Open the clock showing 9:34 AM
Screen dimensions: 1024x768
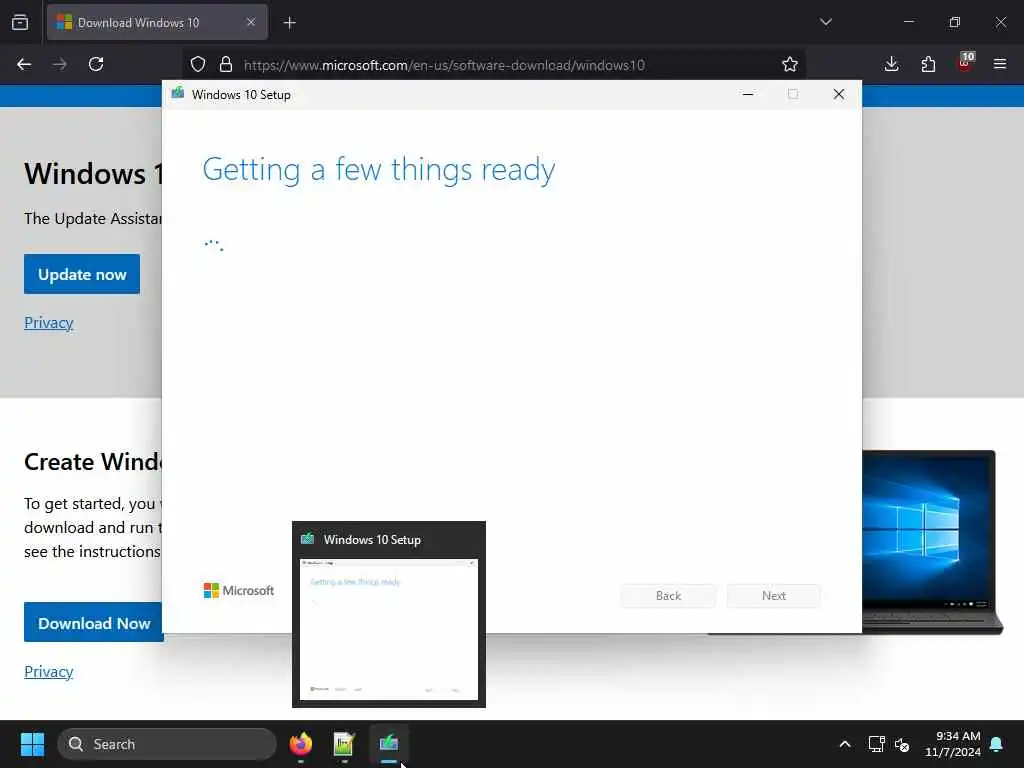tap(953, 744)
